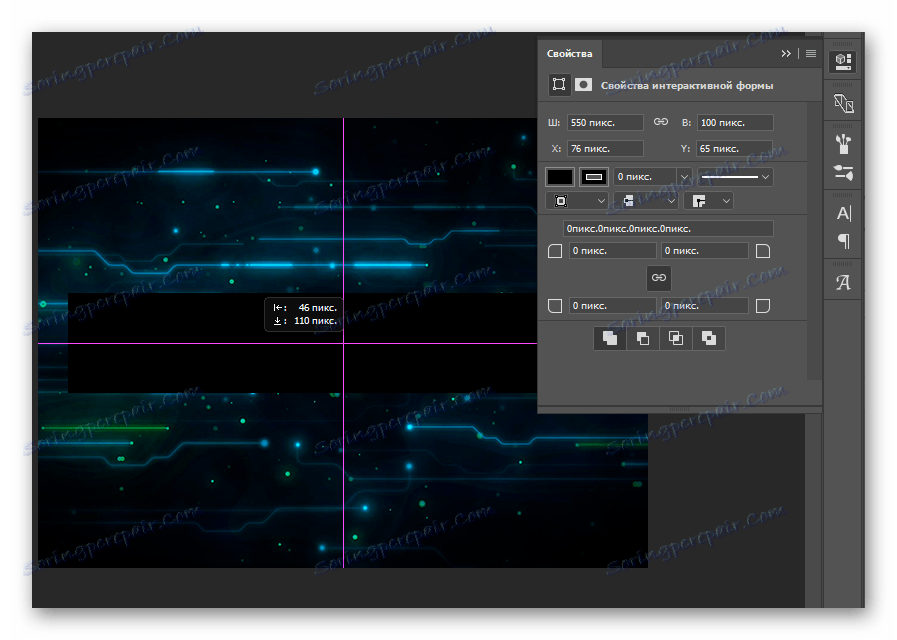The image size is (897, 640).
Task: Click the bottom-left corner radius value field
Action: (612, 305)
